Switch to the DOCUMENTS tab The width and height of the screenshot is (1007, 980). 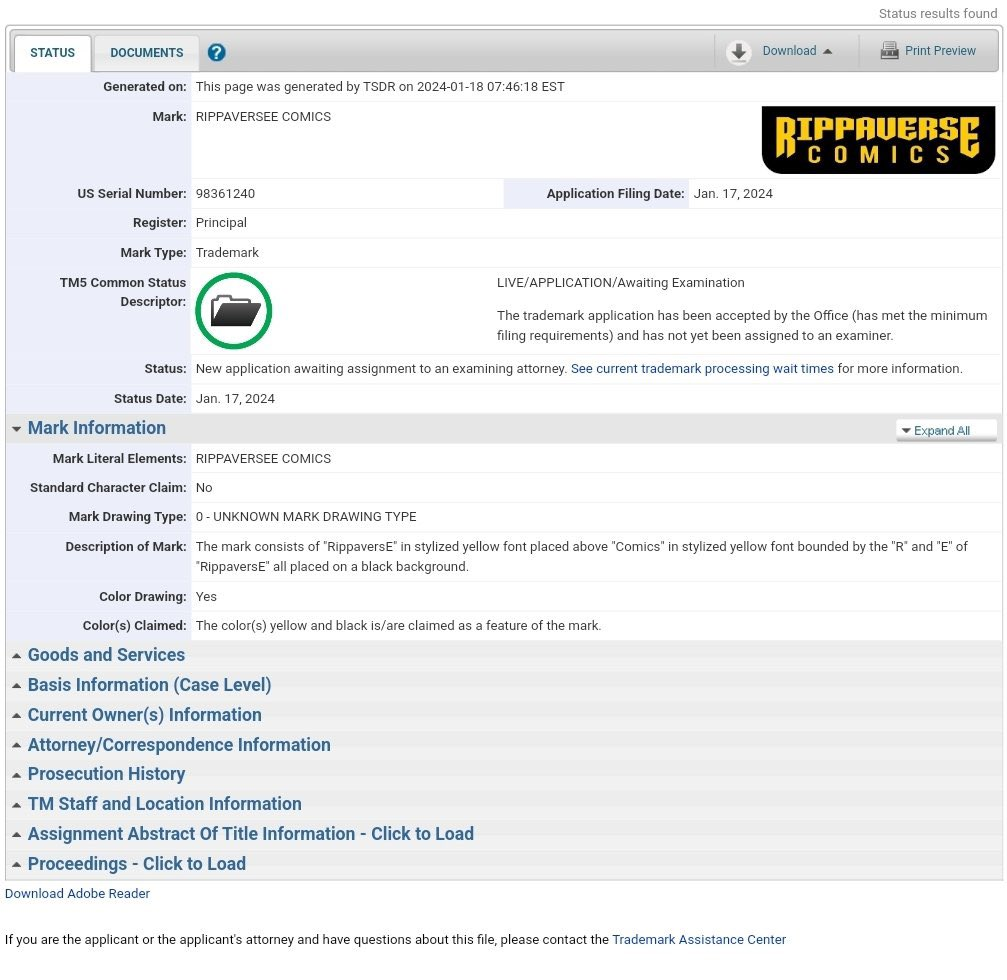pyautogui.click(x=146, y=53)
